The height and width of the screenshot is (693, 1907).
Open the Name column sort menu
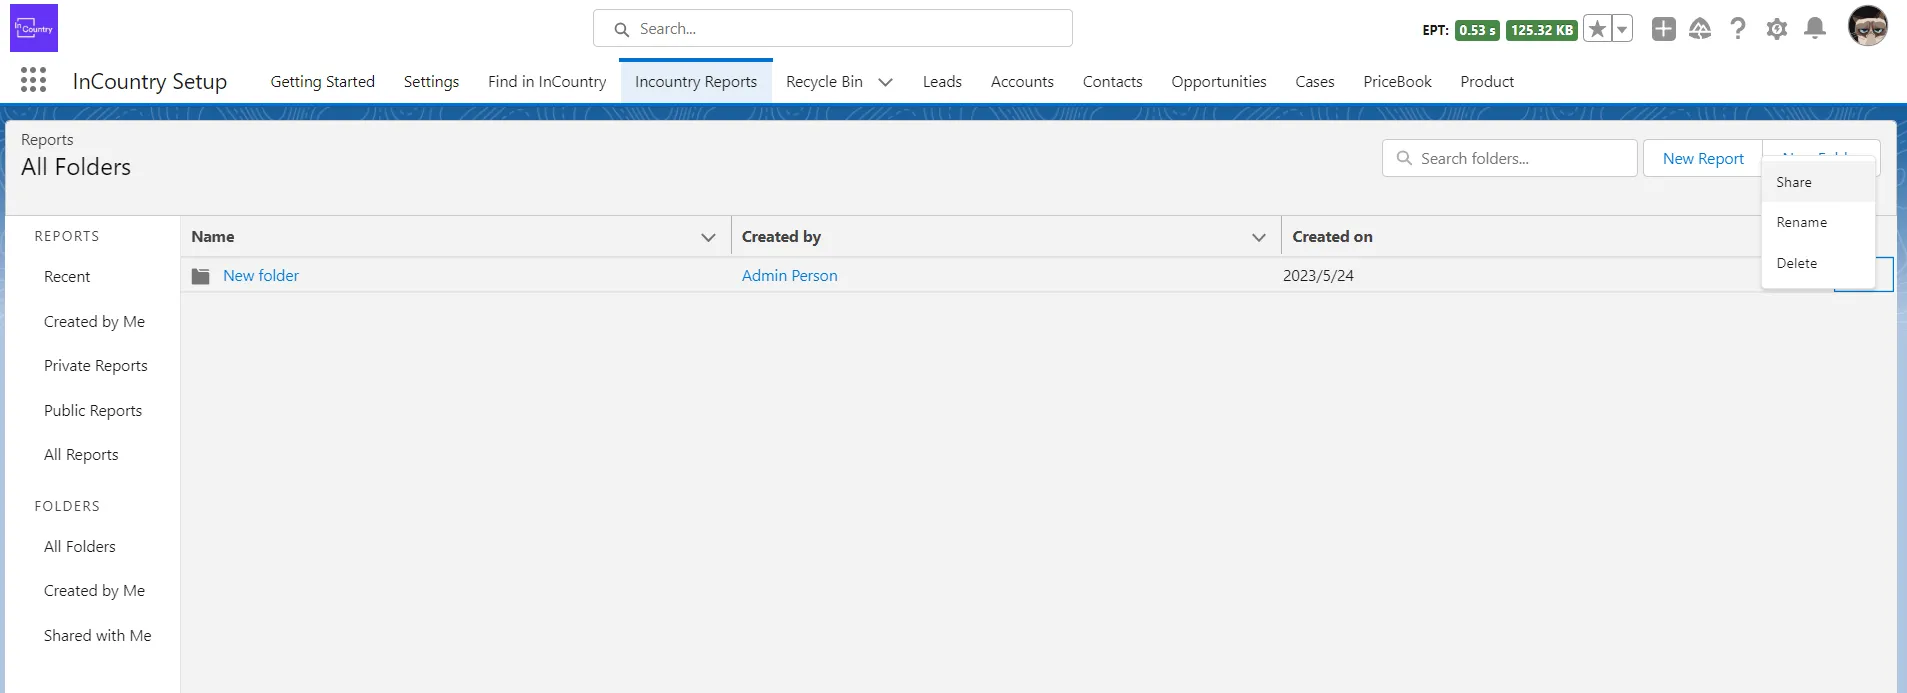click(708, 237)
